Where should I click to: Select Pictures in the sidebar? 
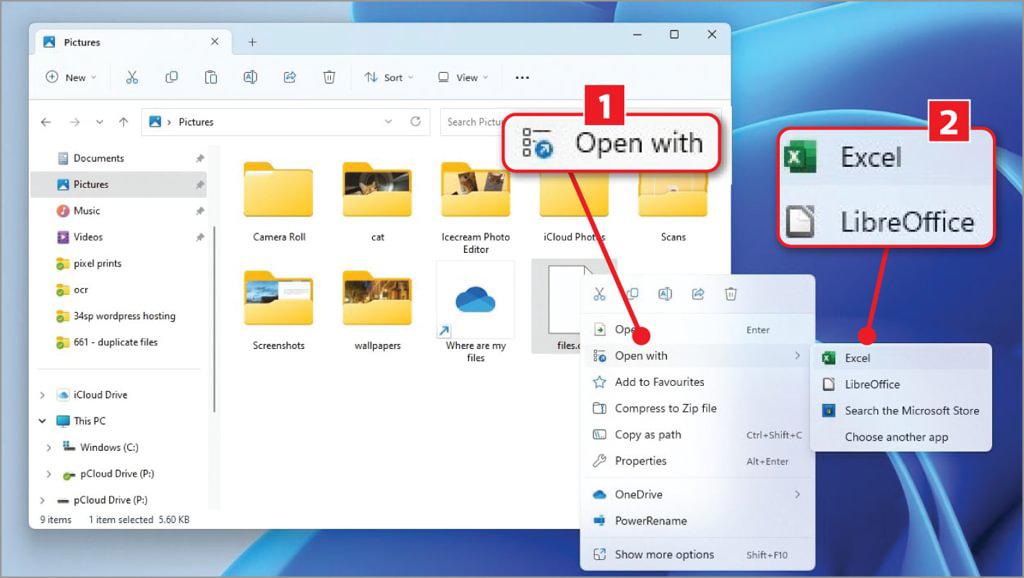click(x=119, y=185)
